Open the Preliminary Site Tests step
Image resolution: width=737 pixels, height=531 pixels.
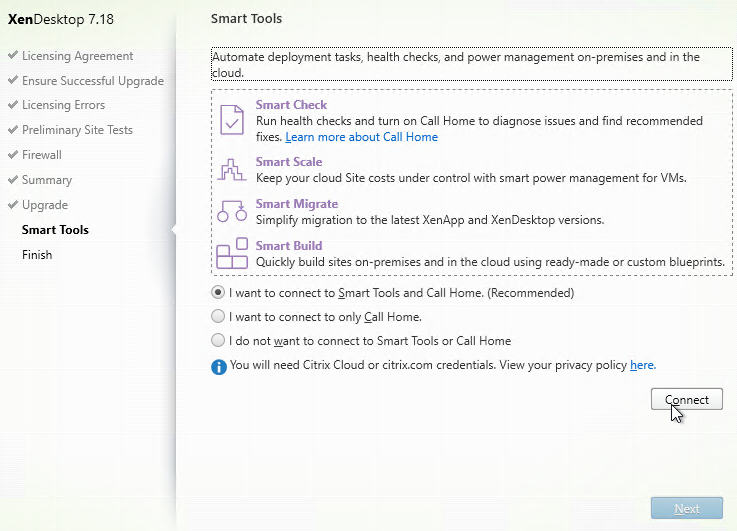pos(78,130)
